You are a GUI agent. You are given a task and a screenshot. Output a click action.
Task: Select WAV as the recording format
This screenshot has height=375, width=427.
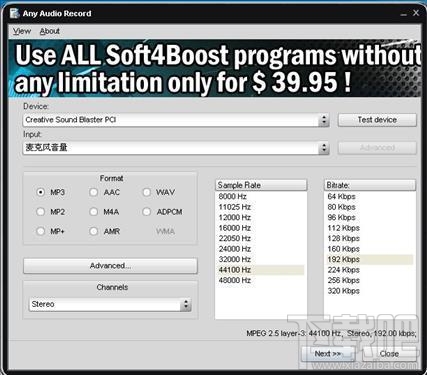tap(147, 192)
